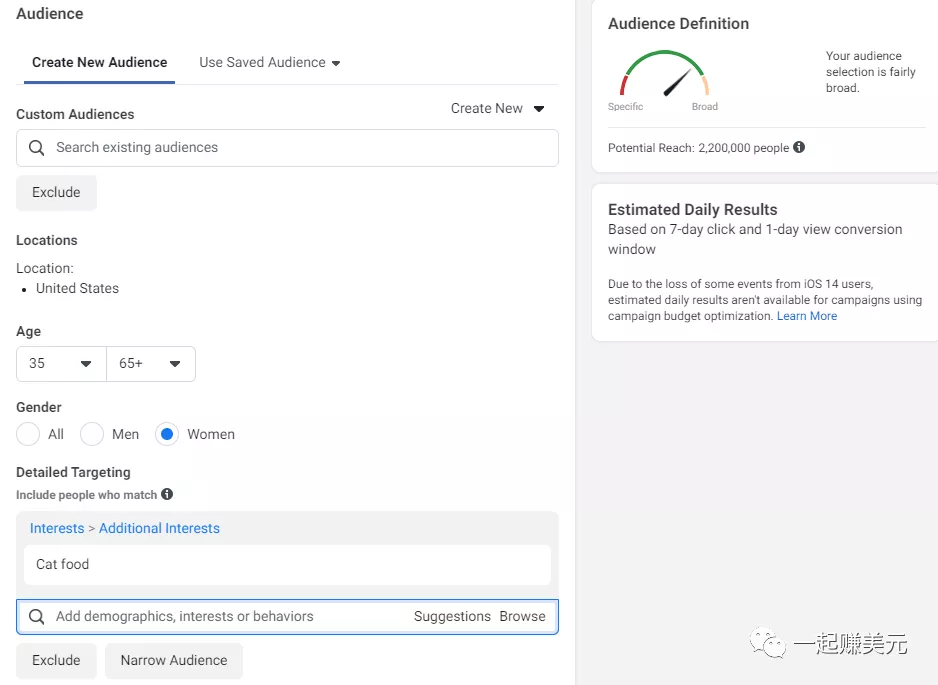Open the minimum age 35 dropdown

[61, 364]
